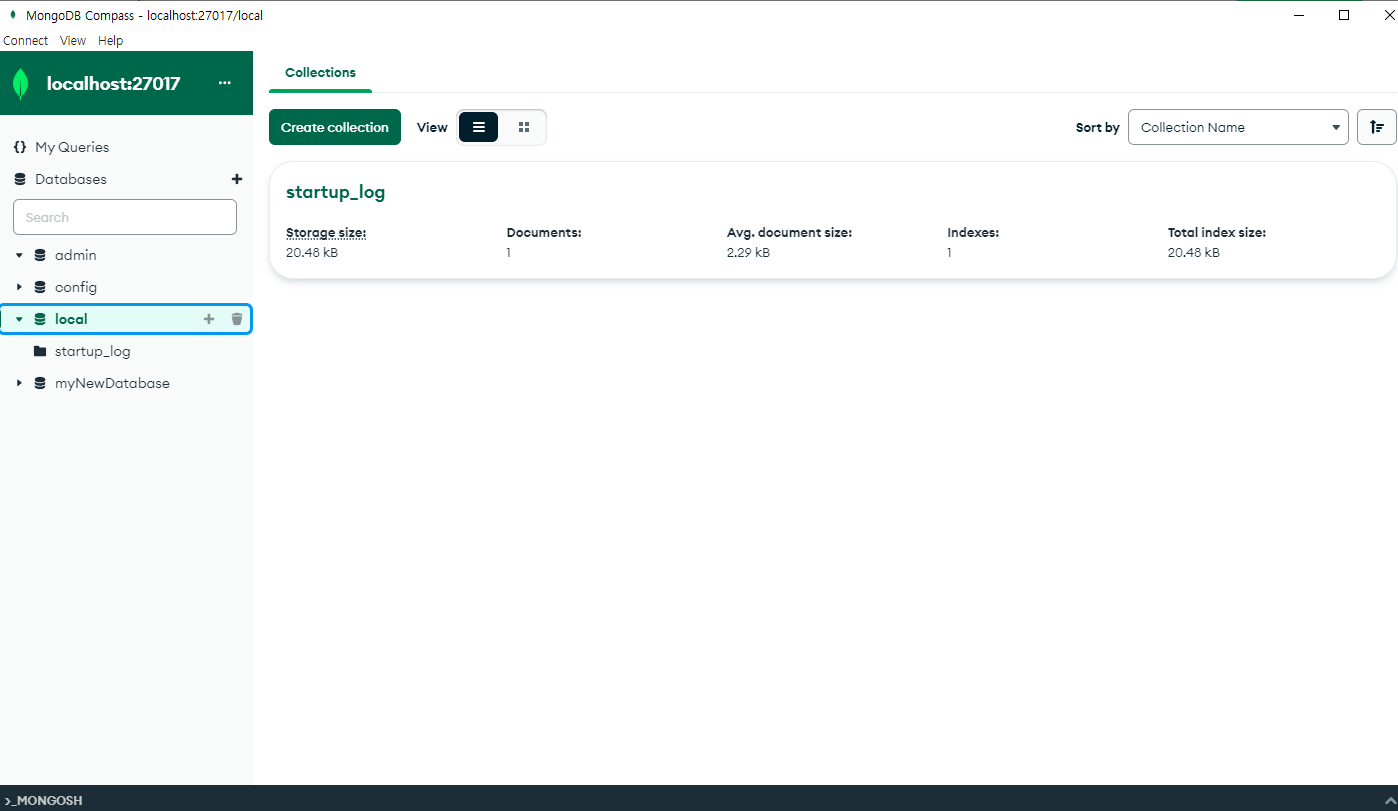Click the Documents count label
This screenshot has width=1398, height=811.
pyautogui.click(x=544, y=232)
